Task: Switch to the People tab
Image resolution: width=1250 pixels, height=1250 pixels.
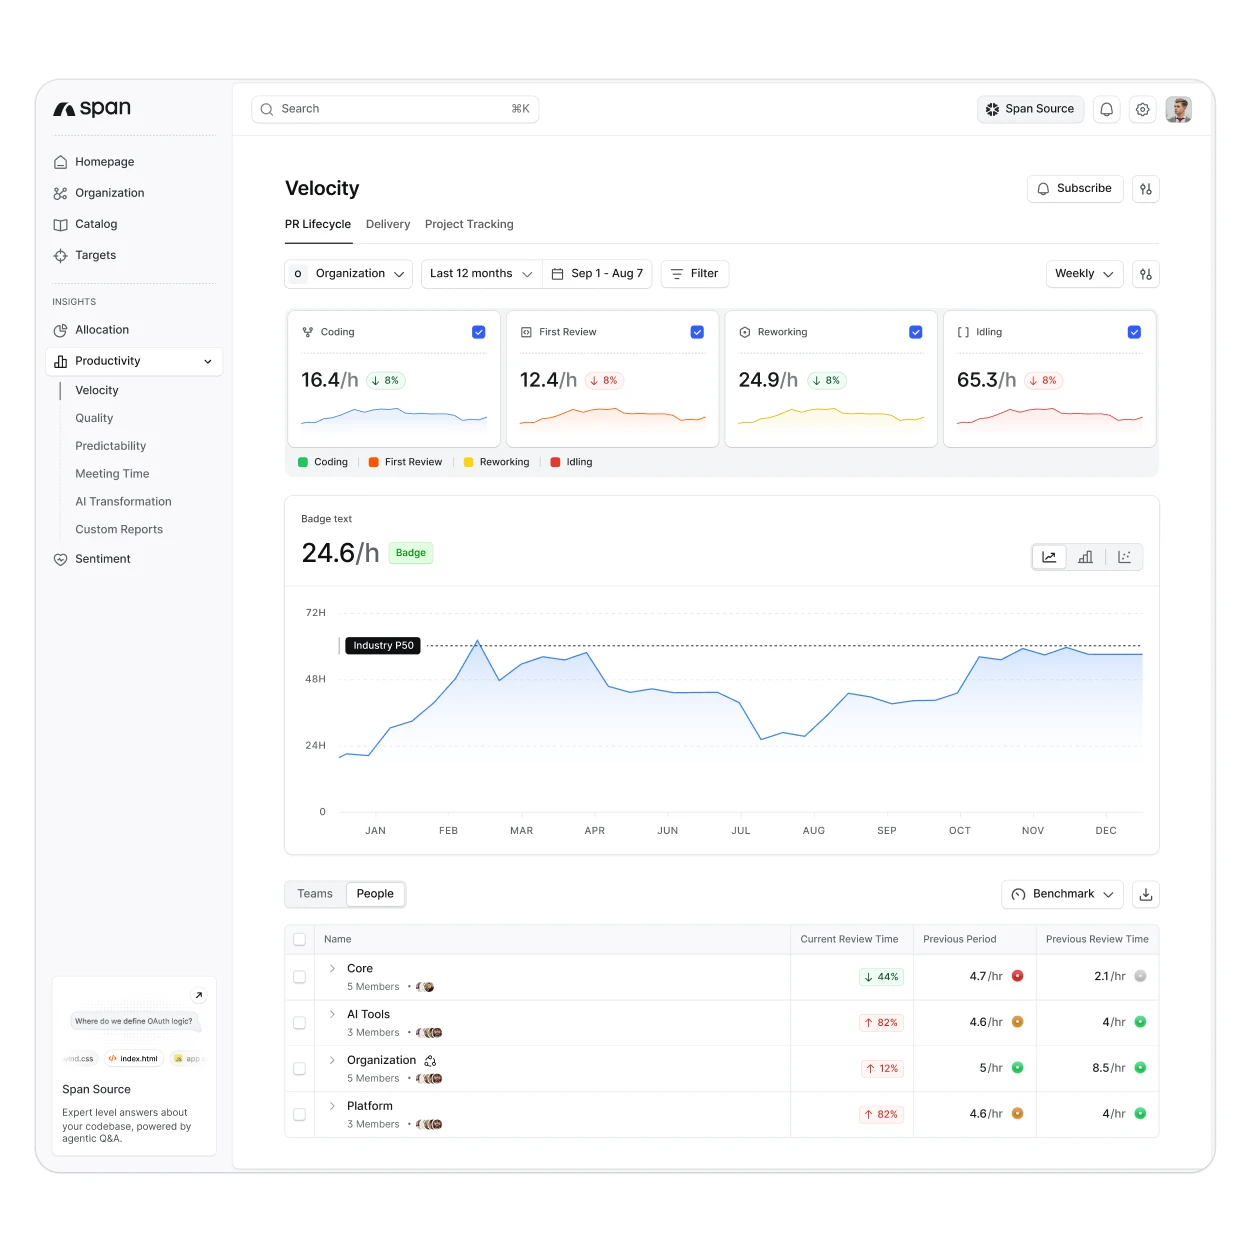Action: click(x=375, y=894)
